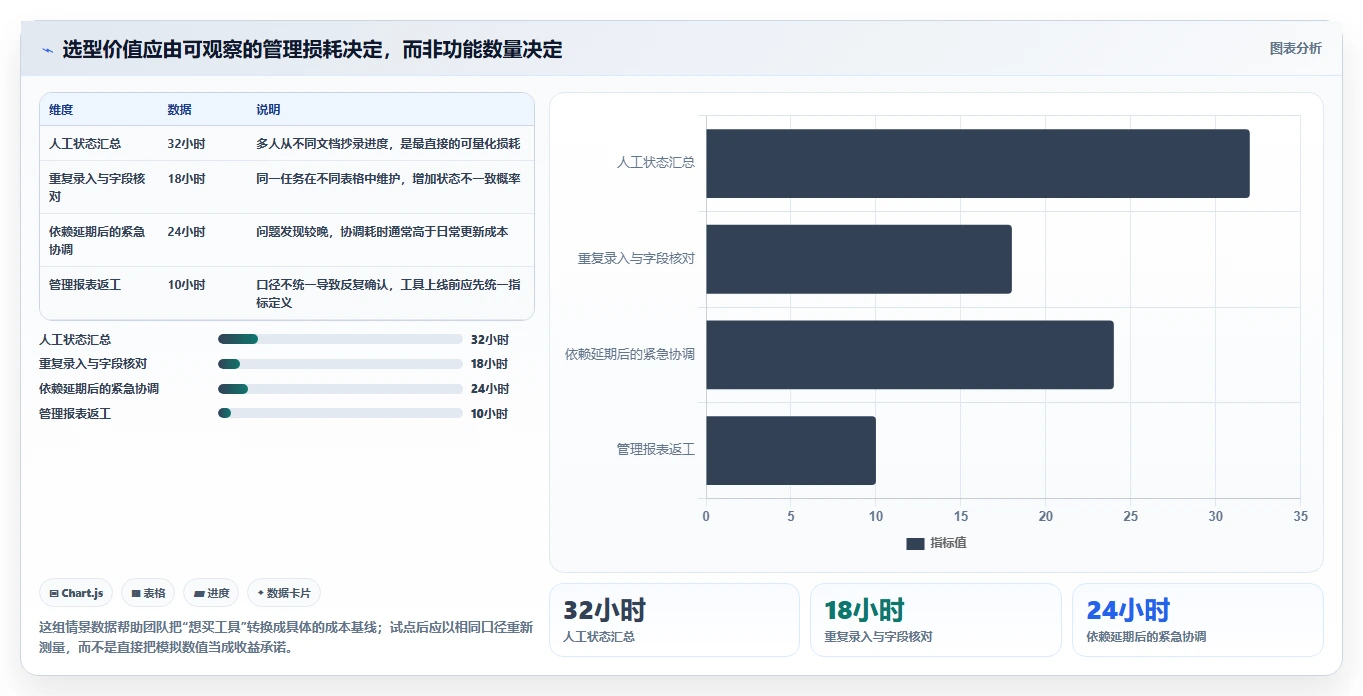
Task: Select the 进度 tag chip
Action: (x=211, y=593)
